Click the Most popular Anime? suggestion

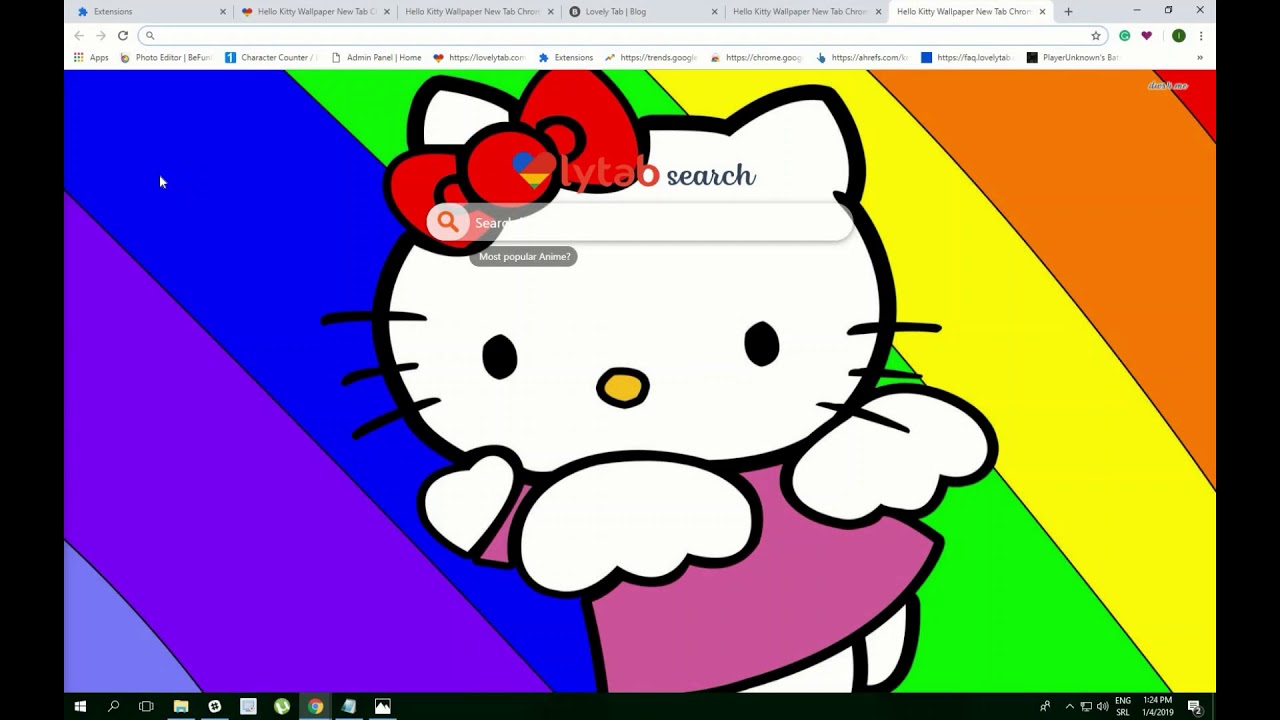click(524, 257)
